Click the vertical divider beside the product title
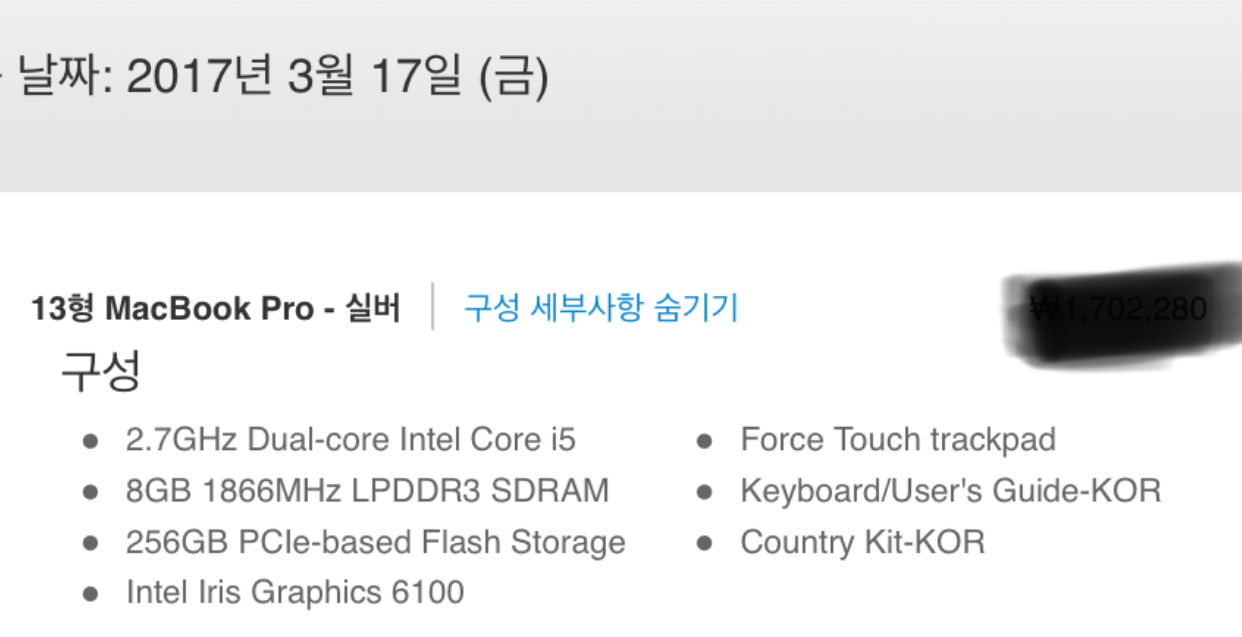This screenshot has height=637, width=1242. pos(433,306)
